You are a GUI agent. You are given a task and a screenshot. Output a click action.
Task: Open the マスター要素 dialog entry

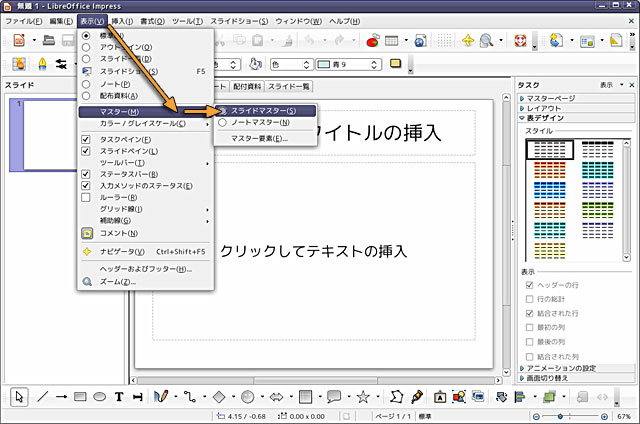pos(258,138)
